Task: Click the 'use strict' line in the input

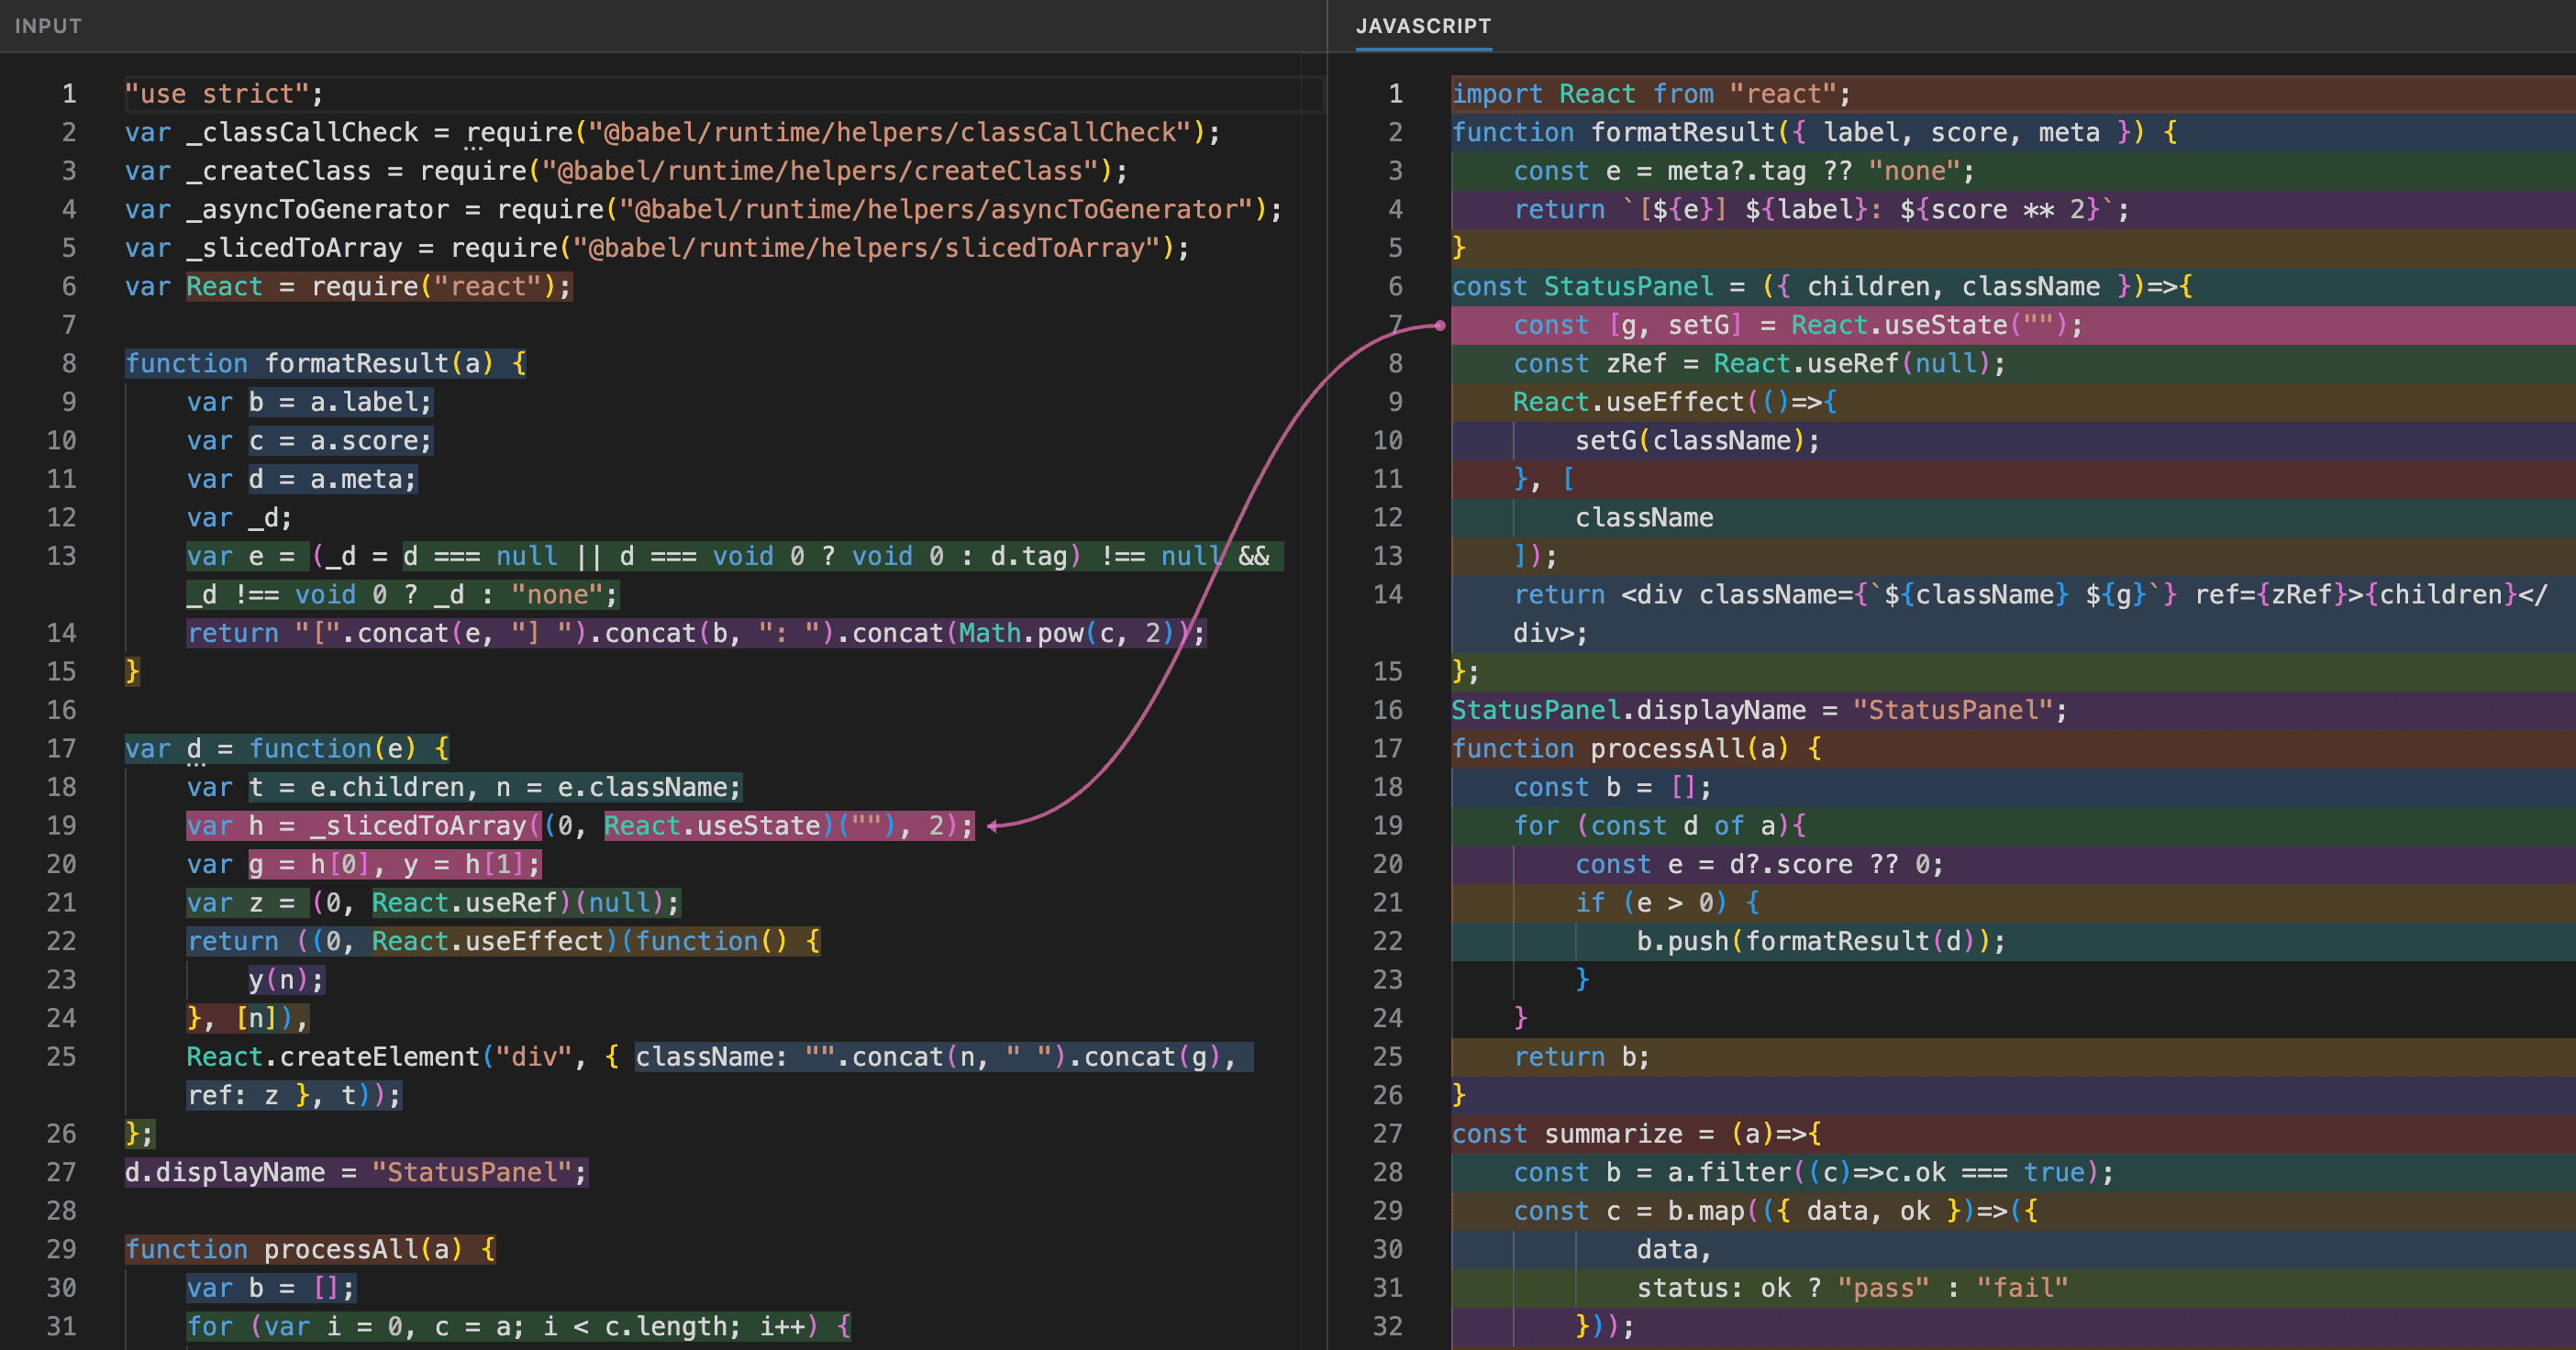Action: [x=224, y=94]
